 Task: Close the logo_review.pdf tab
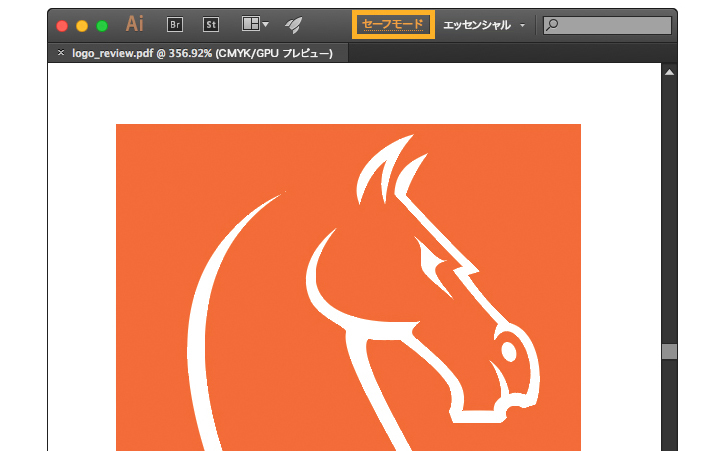click(x=61, y=53)
